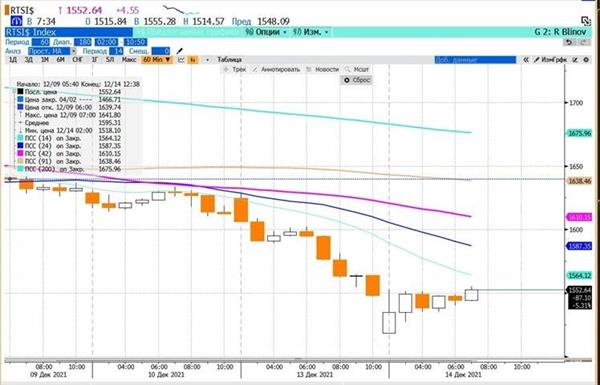Click the ИзмГрфк edit chart button
Screen dimensions: 600x385
550,60
